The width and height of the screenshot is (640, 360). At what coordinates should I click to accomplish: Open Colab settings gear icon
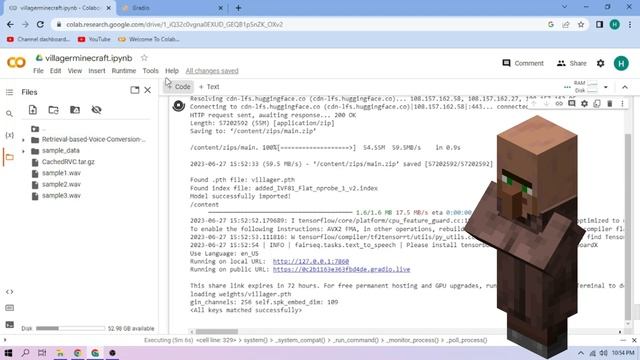click(600, 63)
